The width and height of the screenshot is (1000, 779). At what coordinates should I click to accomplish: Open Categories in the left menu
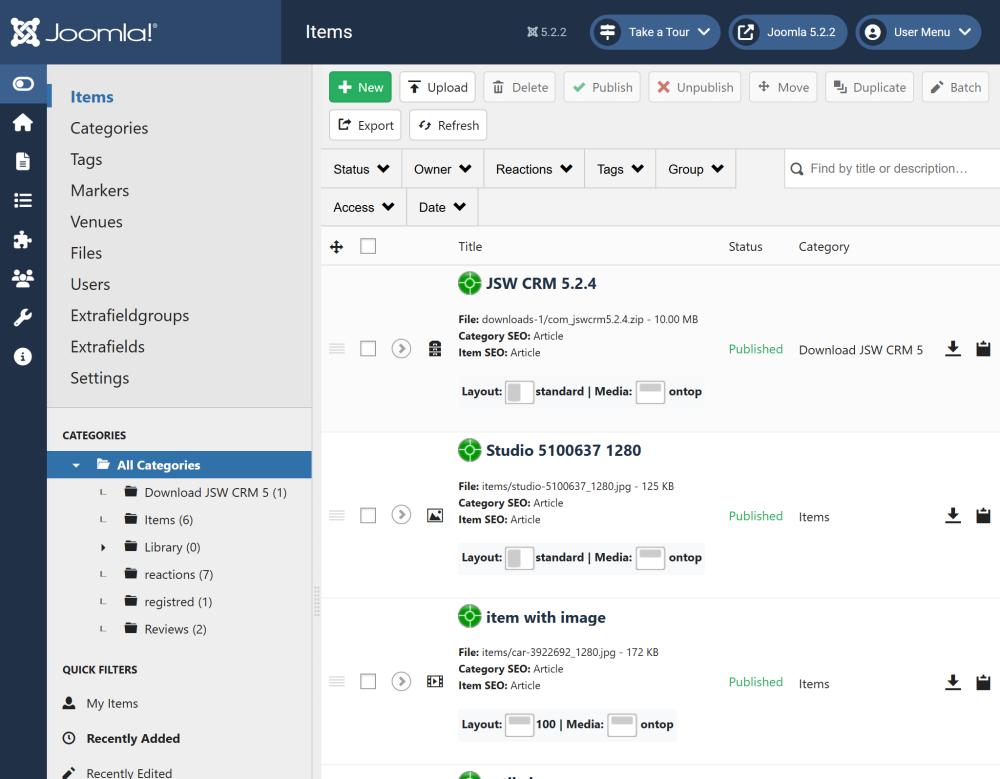click(109, 128)
